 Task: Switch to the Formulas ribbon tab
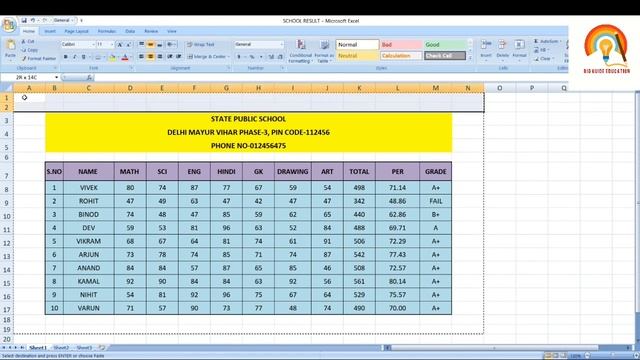click(x=107, y=31)
